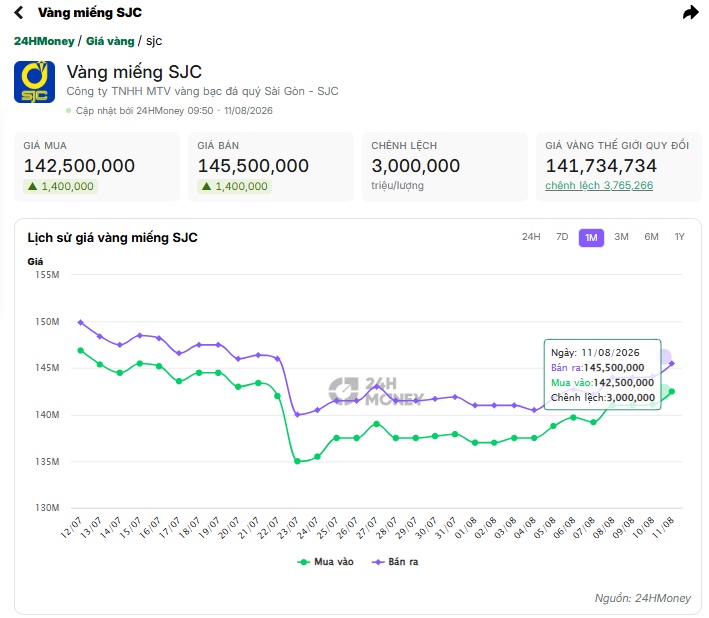Click the Mua vào point on 01/08
The width and height of the screenshot is (709, 618).
point(475,443)
